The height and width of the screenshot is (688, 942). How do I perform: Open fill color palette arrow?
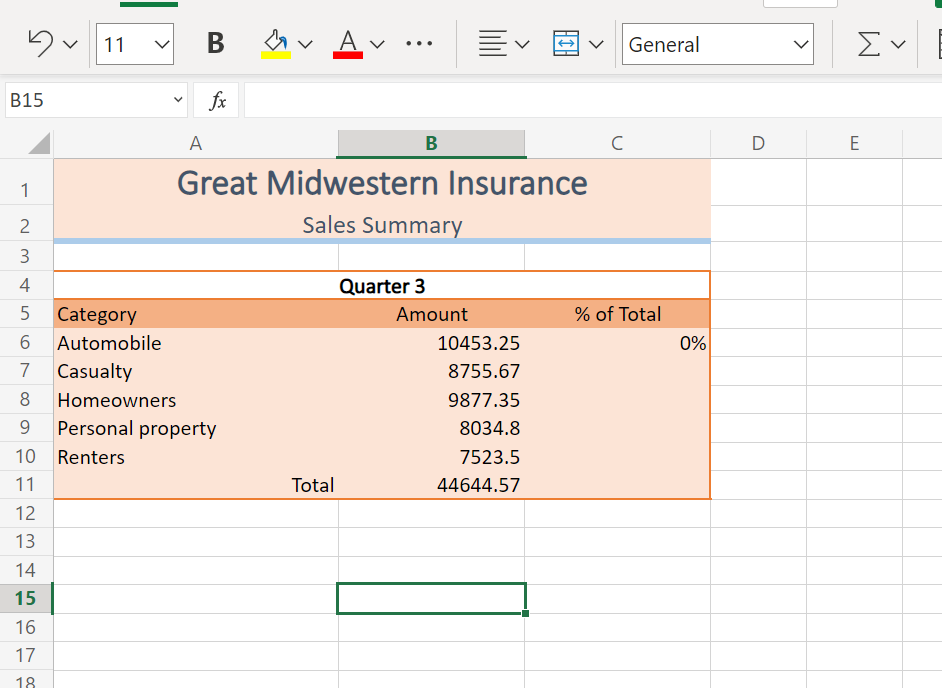point(305,44)
